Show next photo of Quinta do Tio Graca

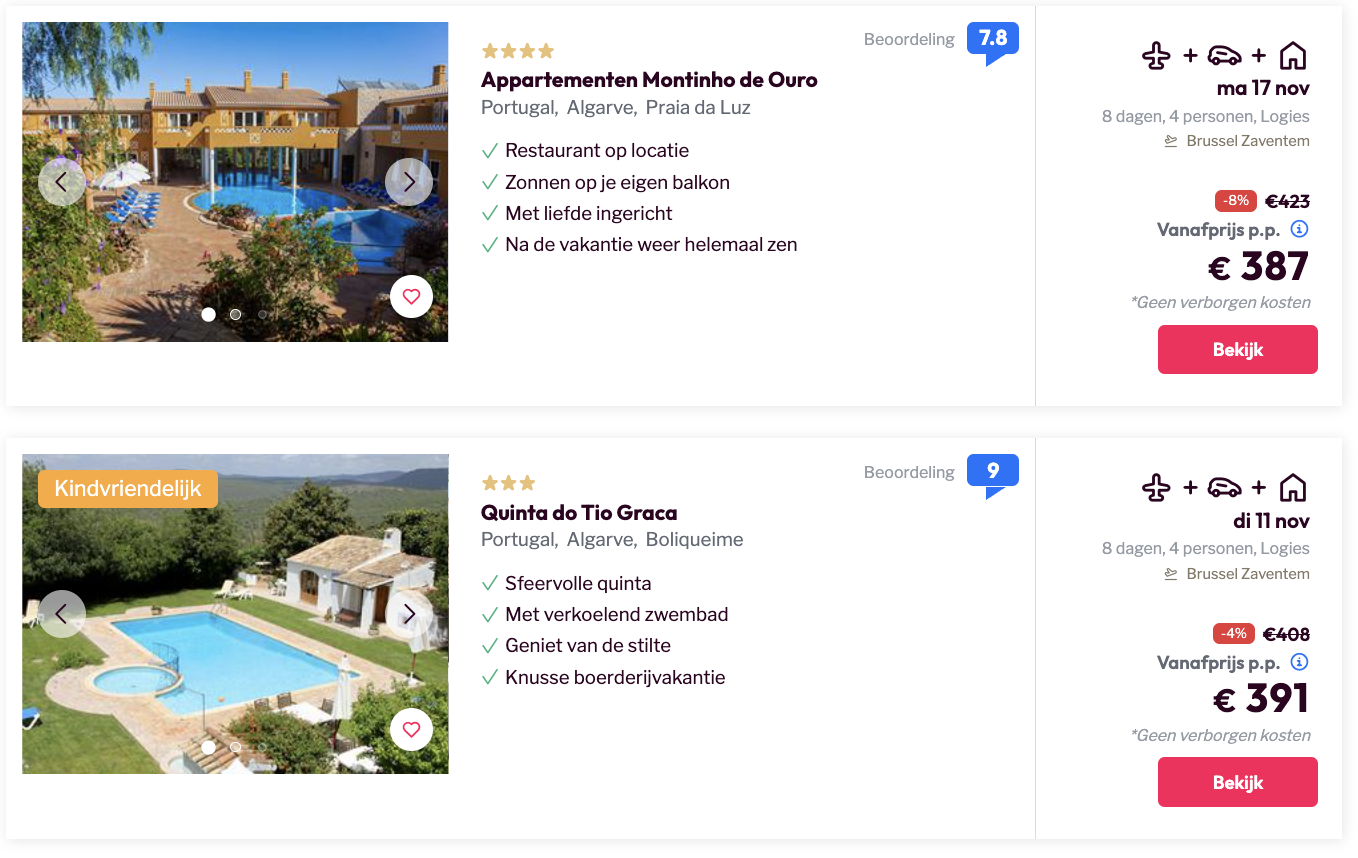click(x=409, y=614)
